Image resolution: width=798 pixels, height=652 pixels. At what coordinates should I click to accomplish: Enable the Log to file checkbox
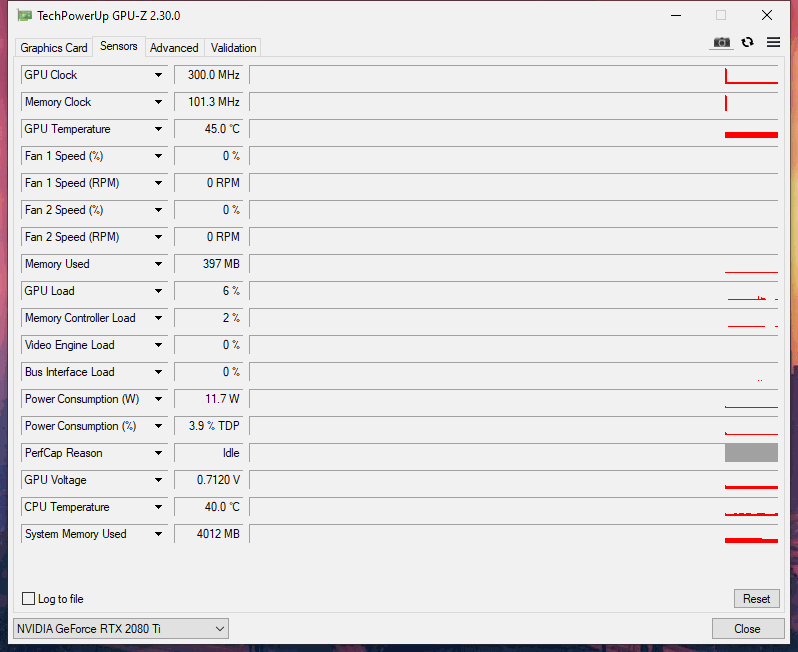pos(28,599)
